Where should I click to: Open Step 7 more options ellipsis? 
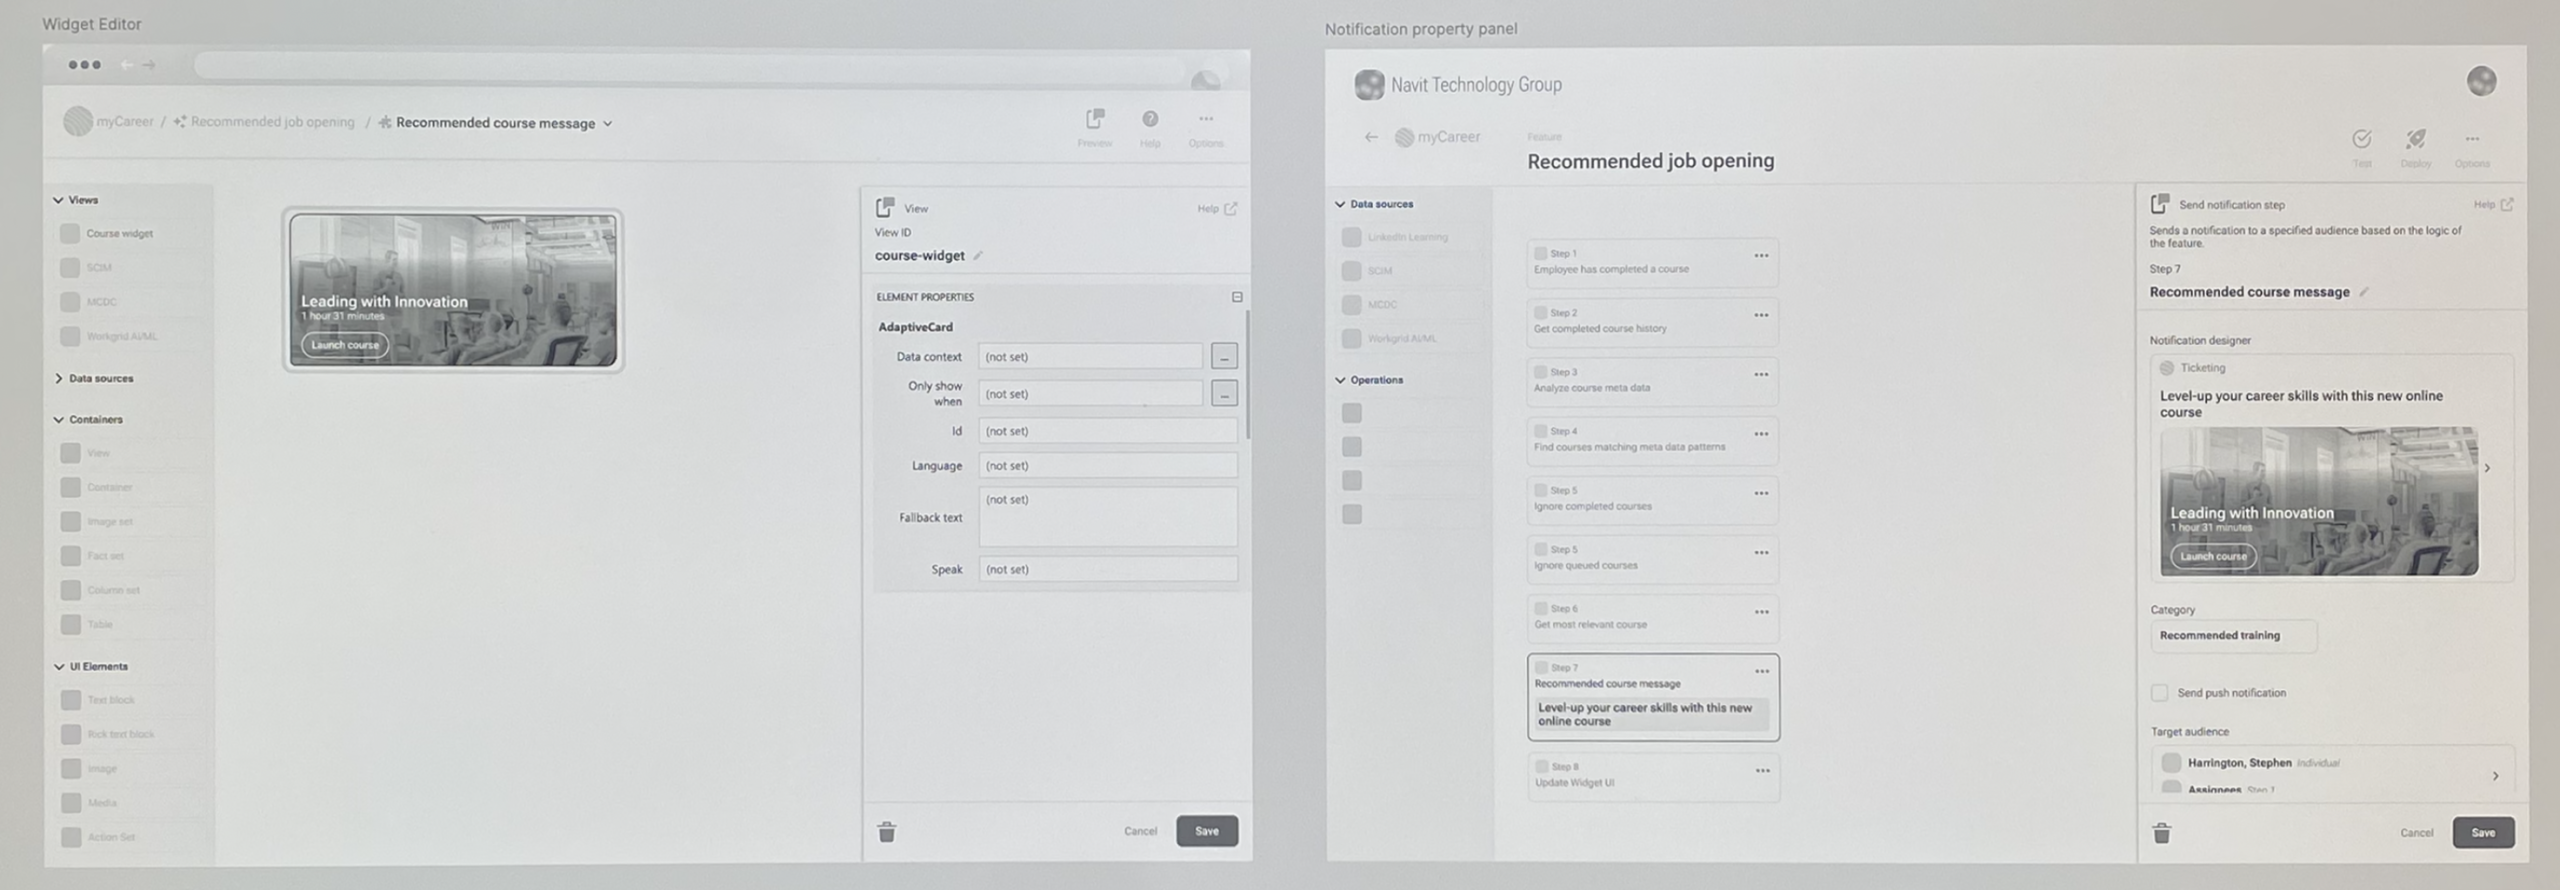1762,671
